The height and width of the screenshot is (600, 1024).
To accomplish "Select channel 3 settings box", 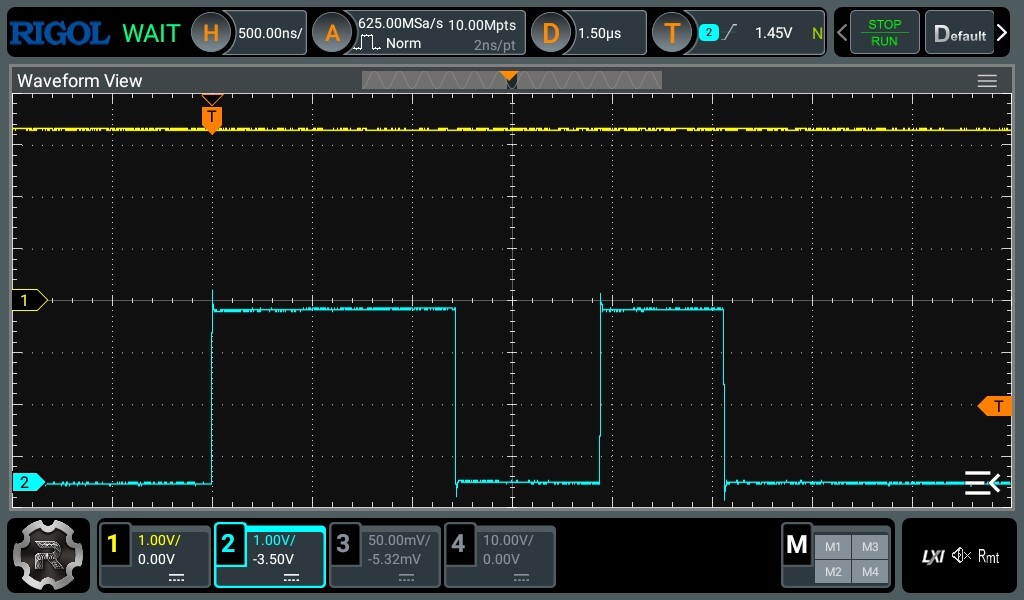I will tap(384, 555).
